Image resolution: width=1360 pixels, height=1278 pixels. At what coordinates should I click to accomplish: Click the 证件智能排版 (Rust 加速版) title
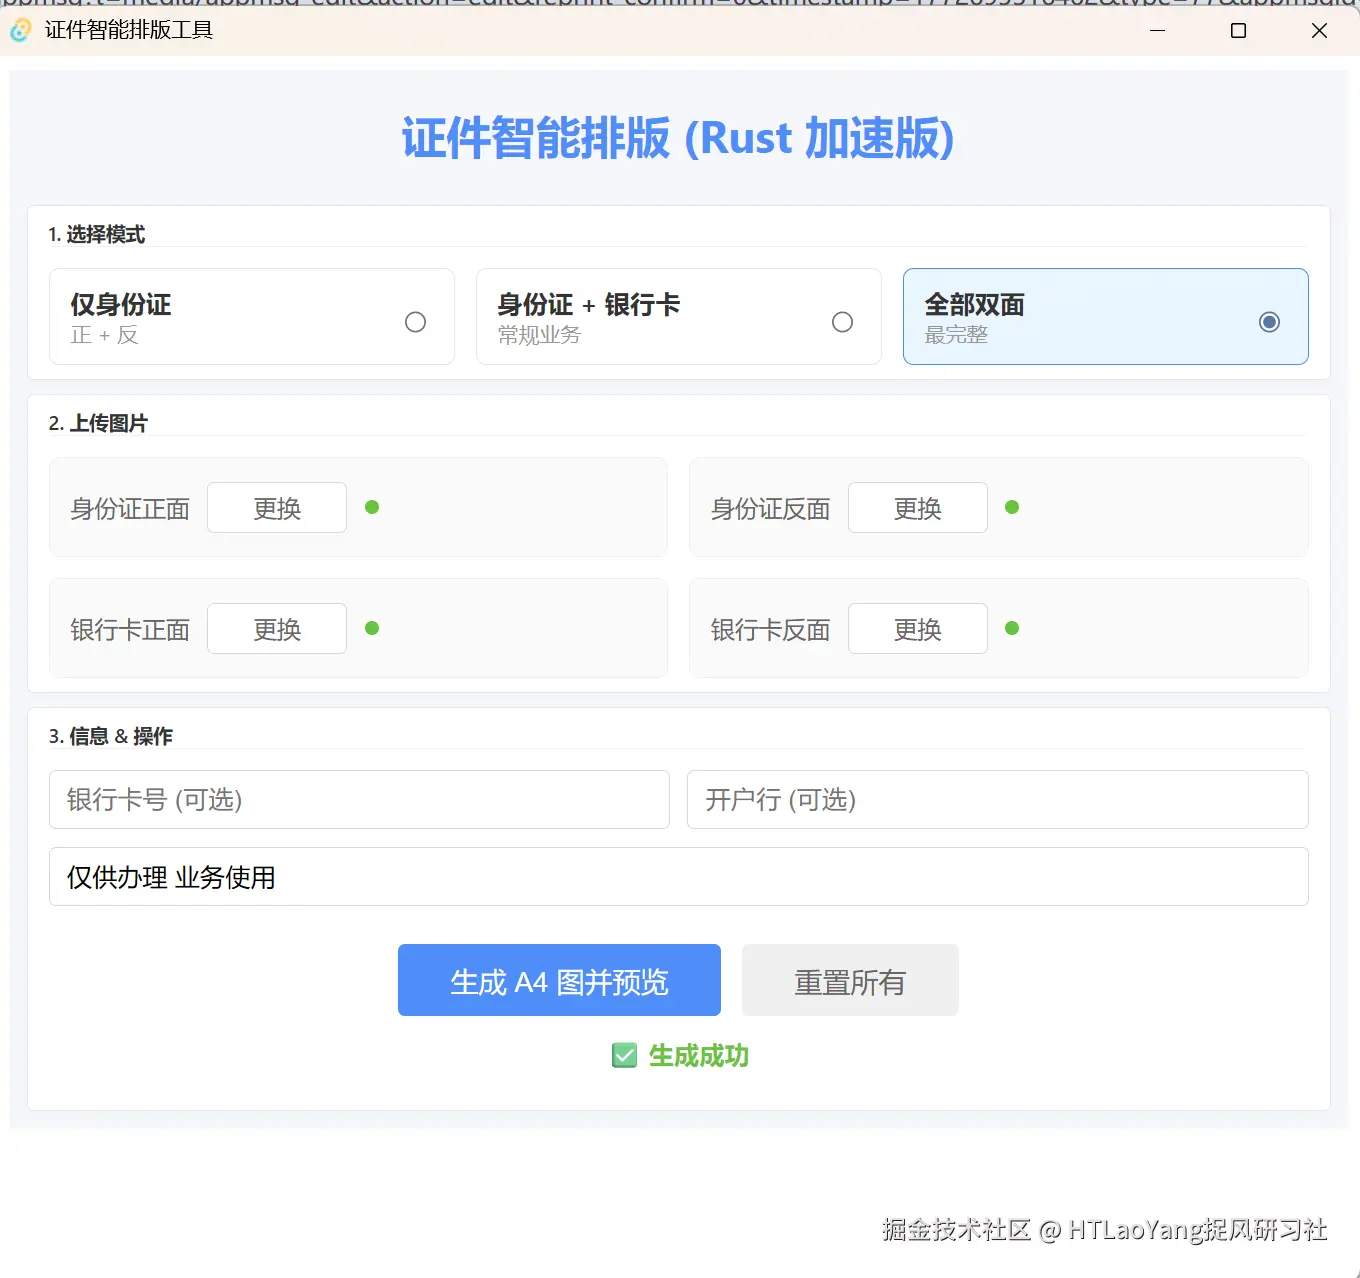678,138
